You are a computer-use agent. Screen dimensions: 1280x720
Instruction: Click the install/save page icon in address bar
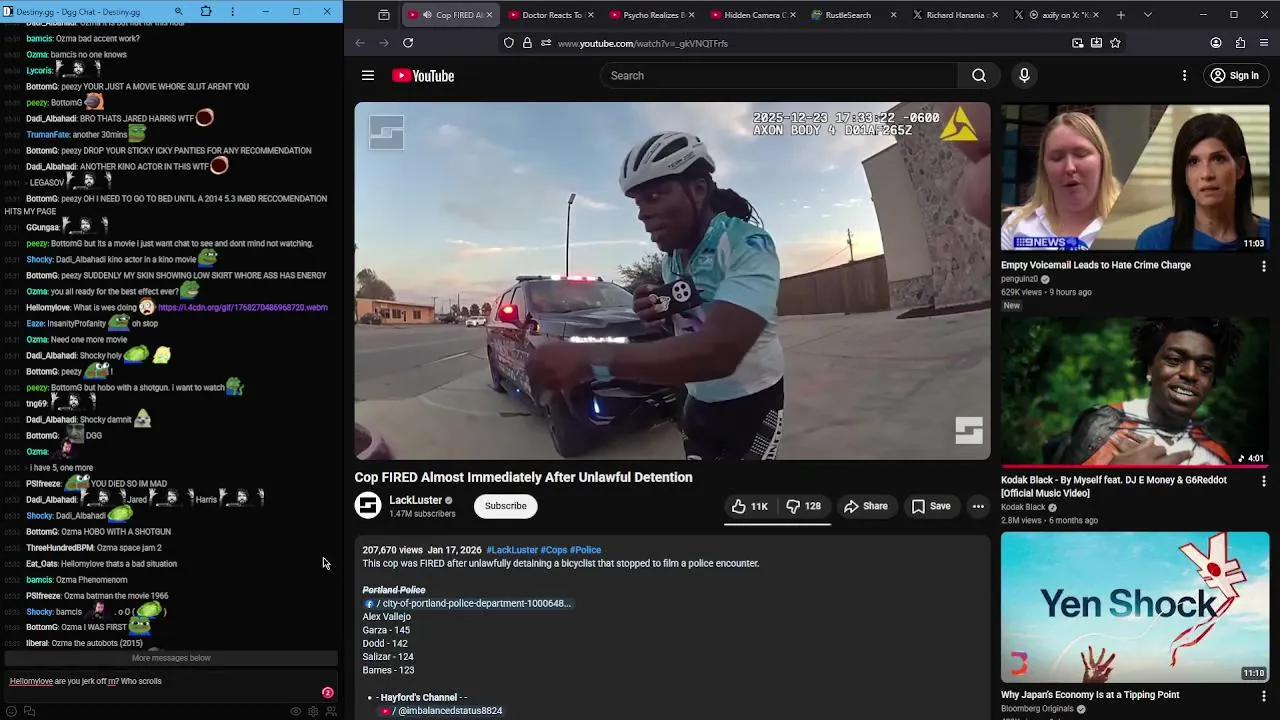pyautogui.click(x=1096, y=43)
